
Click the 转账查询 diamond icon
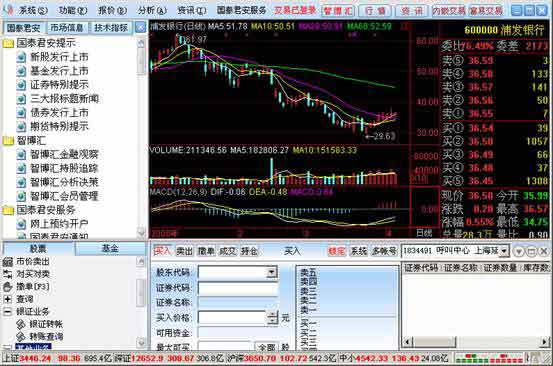point(21,336)
